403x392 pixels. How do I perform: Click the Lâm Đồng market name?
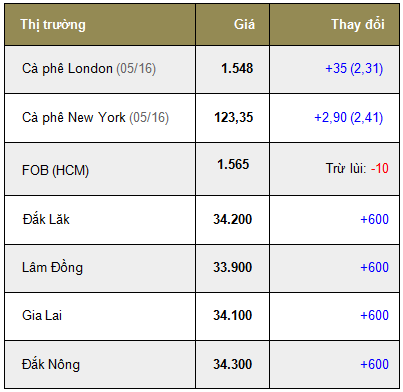(52, 267)
